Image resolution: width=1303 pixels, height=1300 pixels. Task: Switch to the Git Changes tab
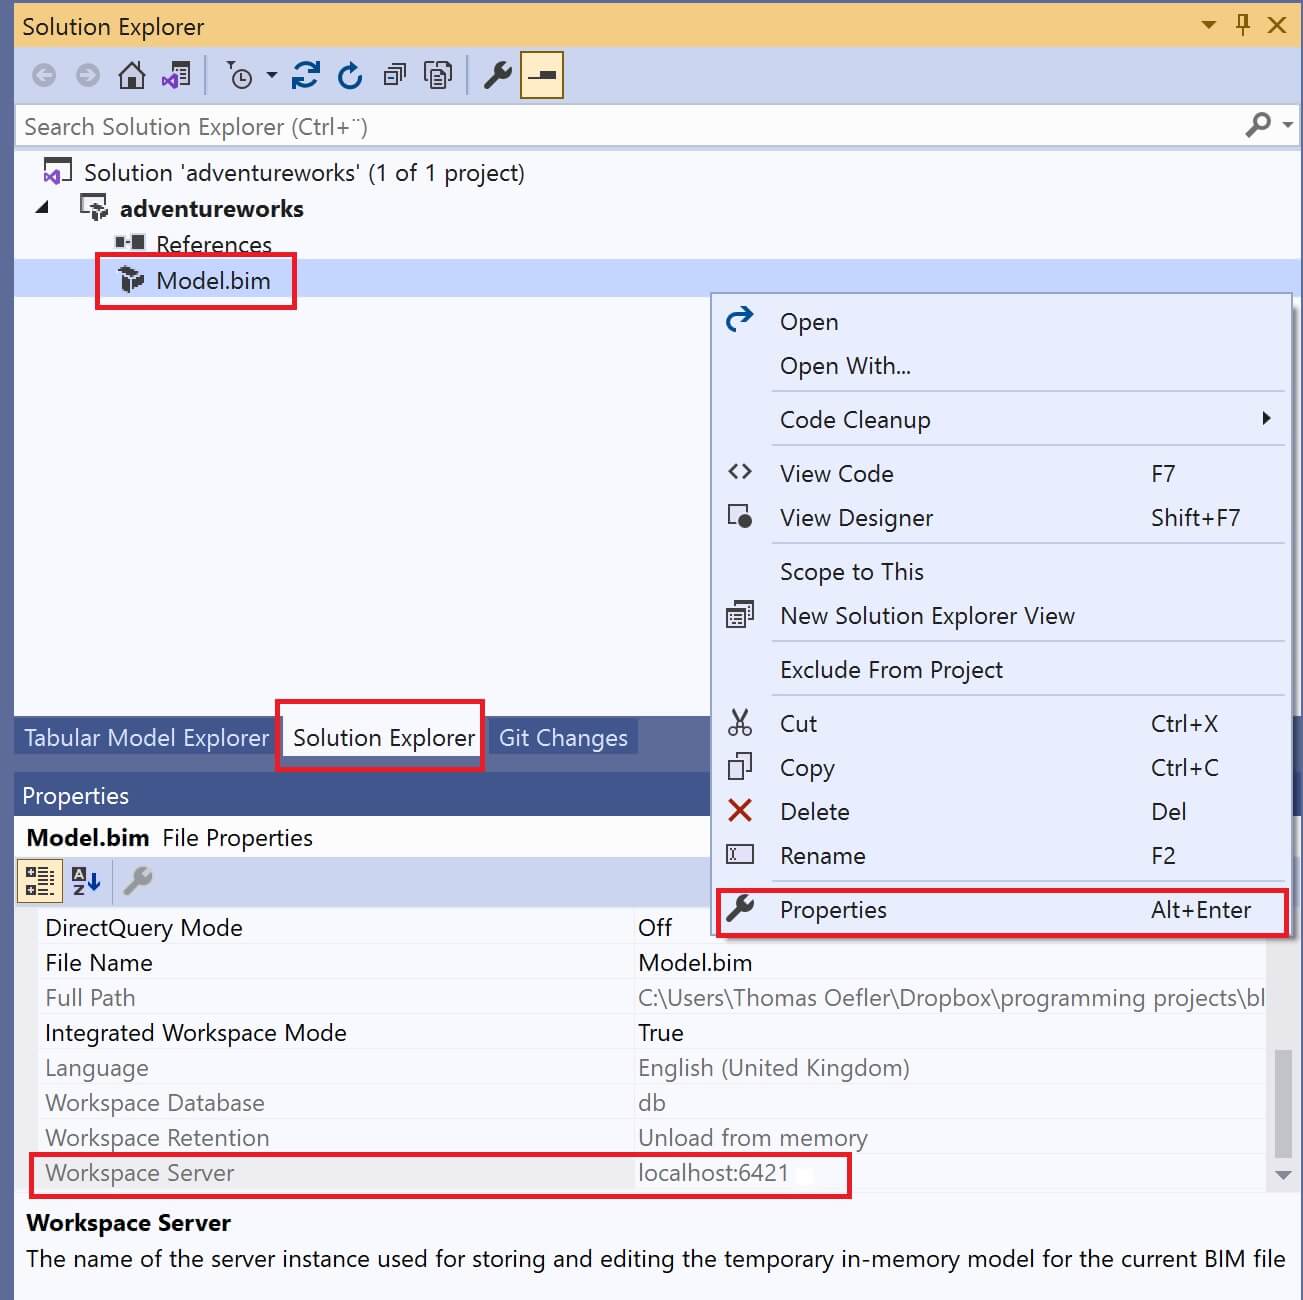(563, 737)
